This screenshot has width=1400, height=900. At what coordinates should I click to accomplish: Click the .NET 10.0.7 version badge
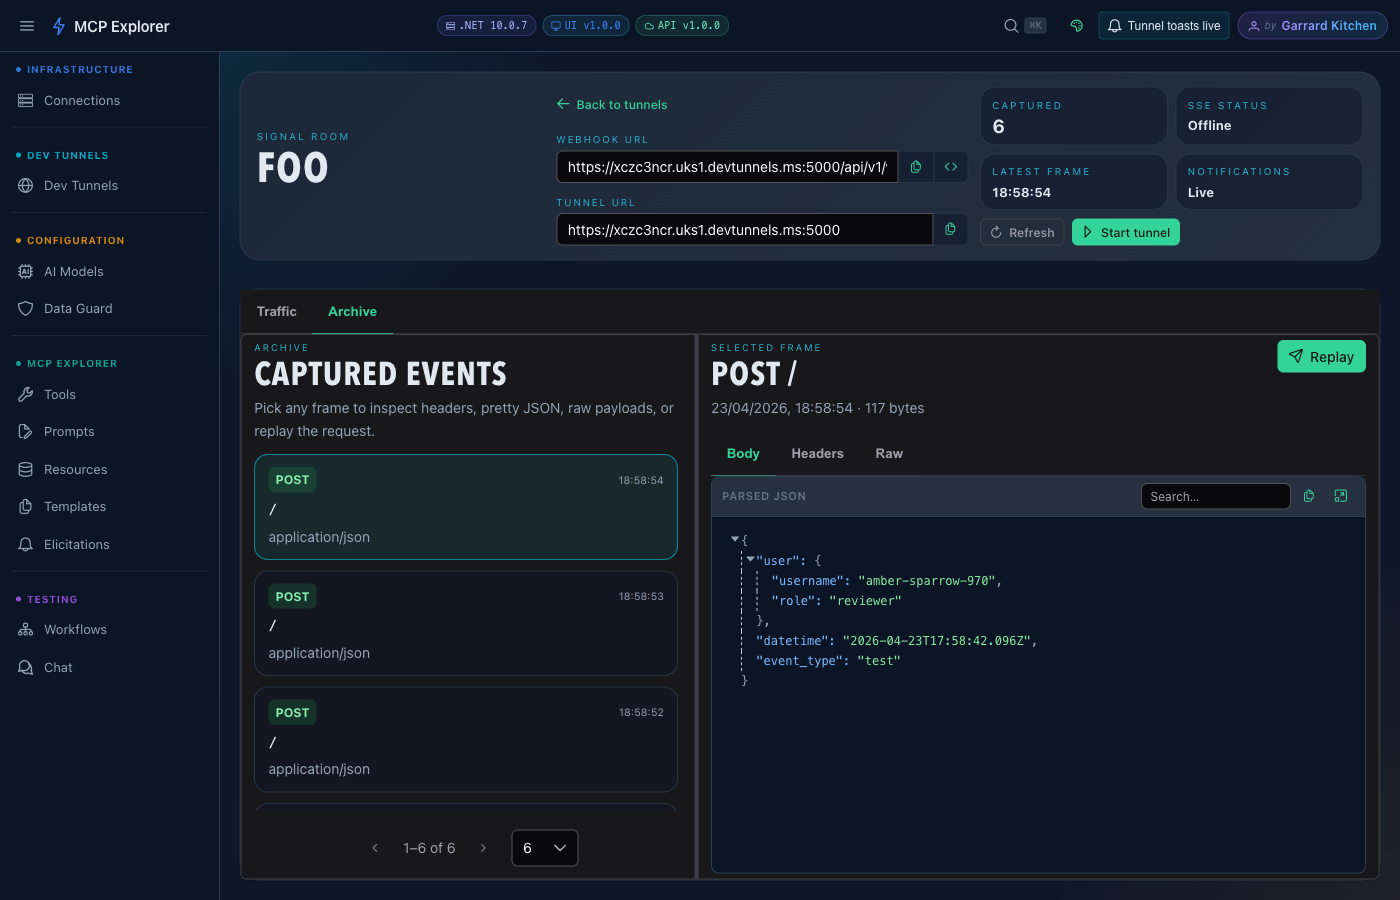click(x=486, y=26)
